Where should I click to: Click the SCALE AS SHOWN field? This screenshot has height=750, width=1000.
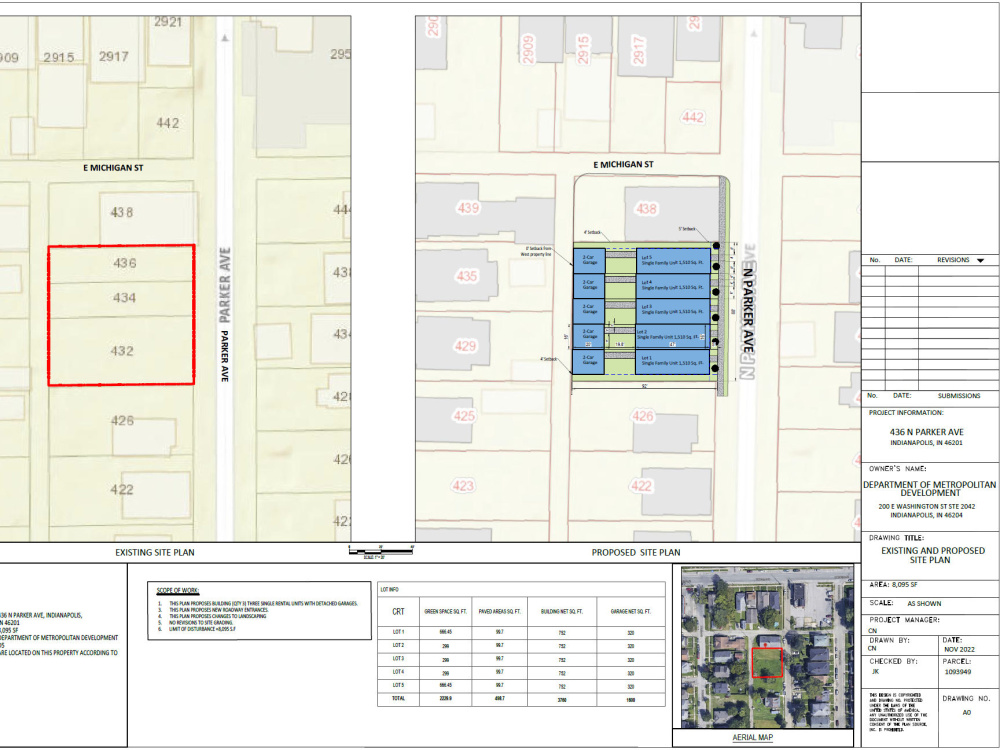[905, 603]
